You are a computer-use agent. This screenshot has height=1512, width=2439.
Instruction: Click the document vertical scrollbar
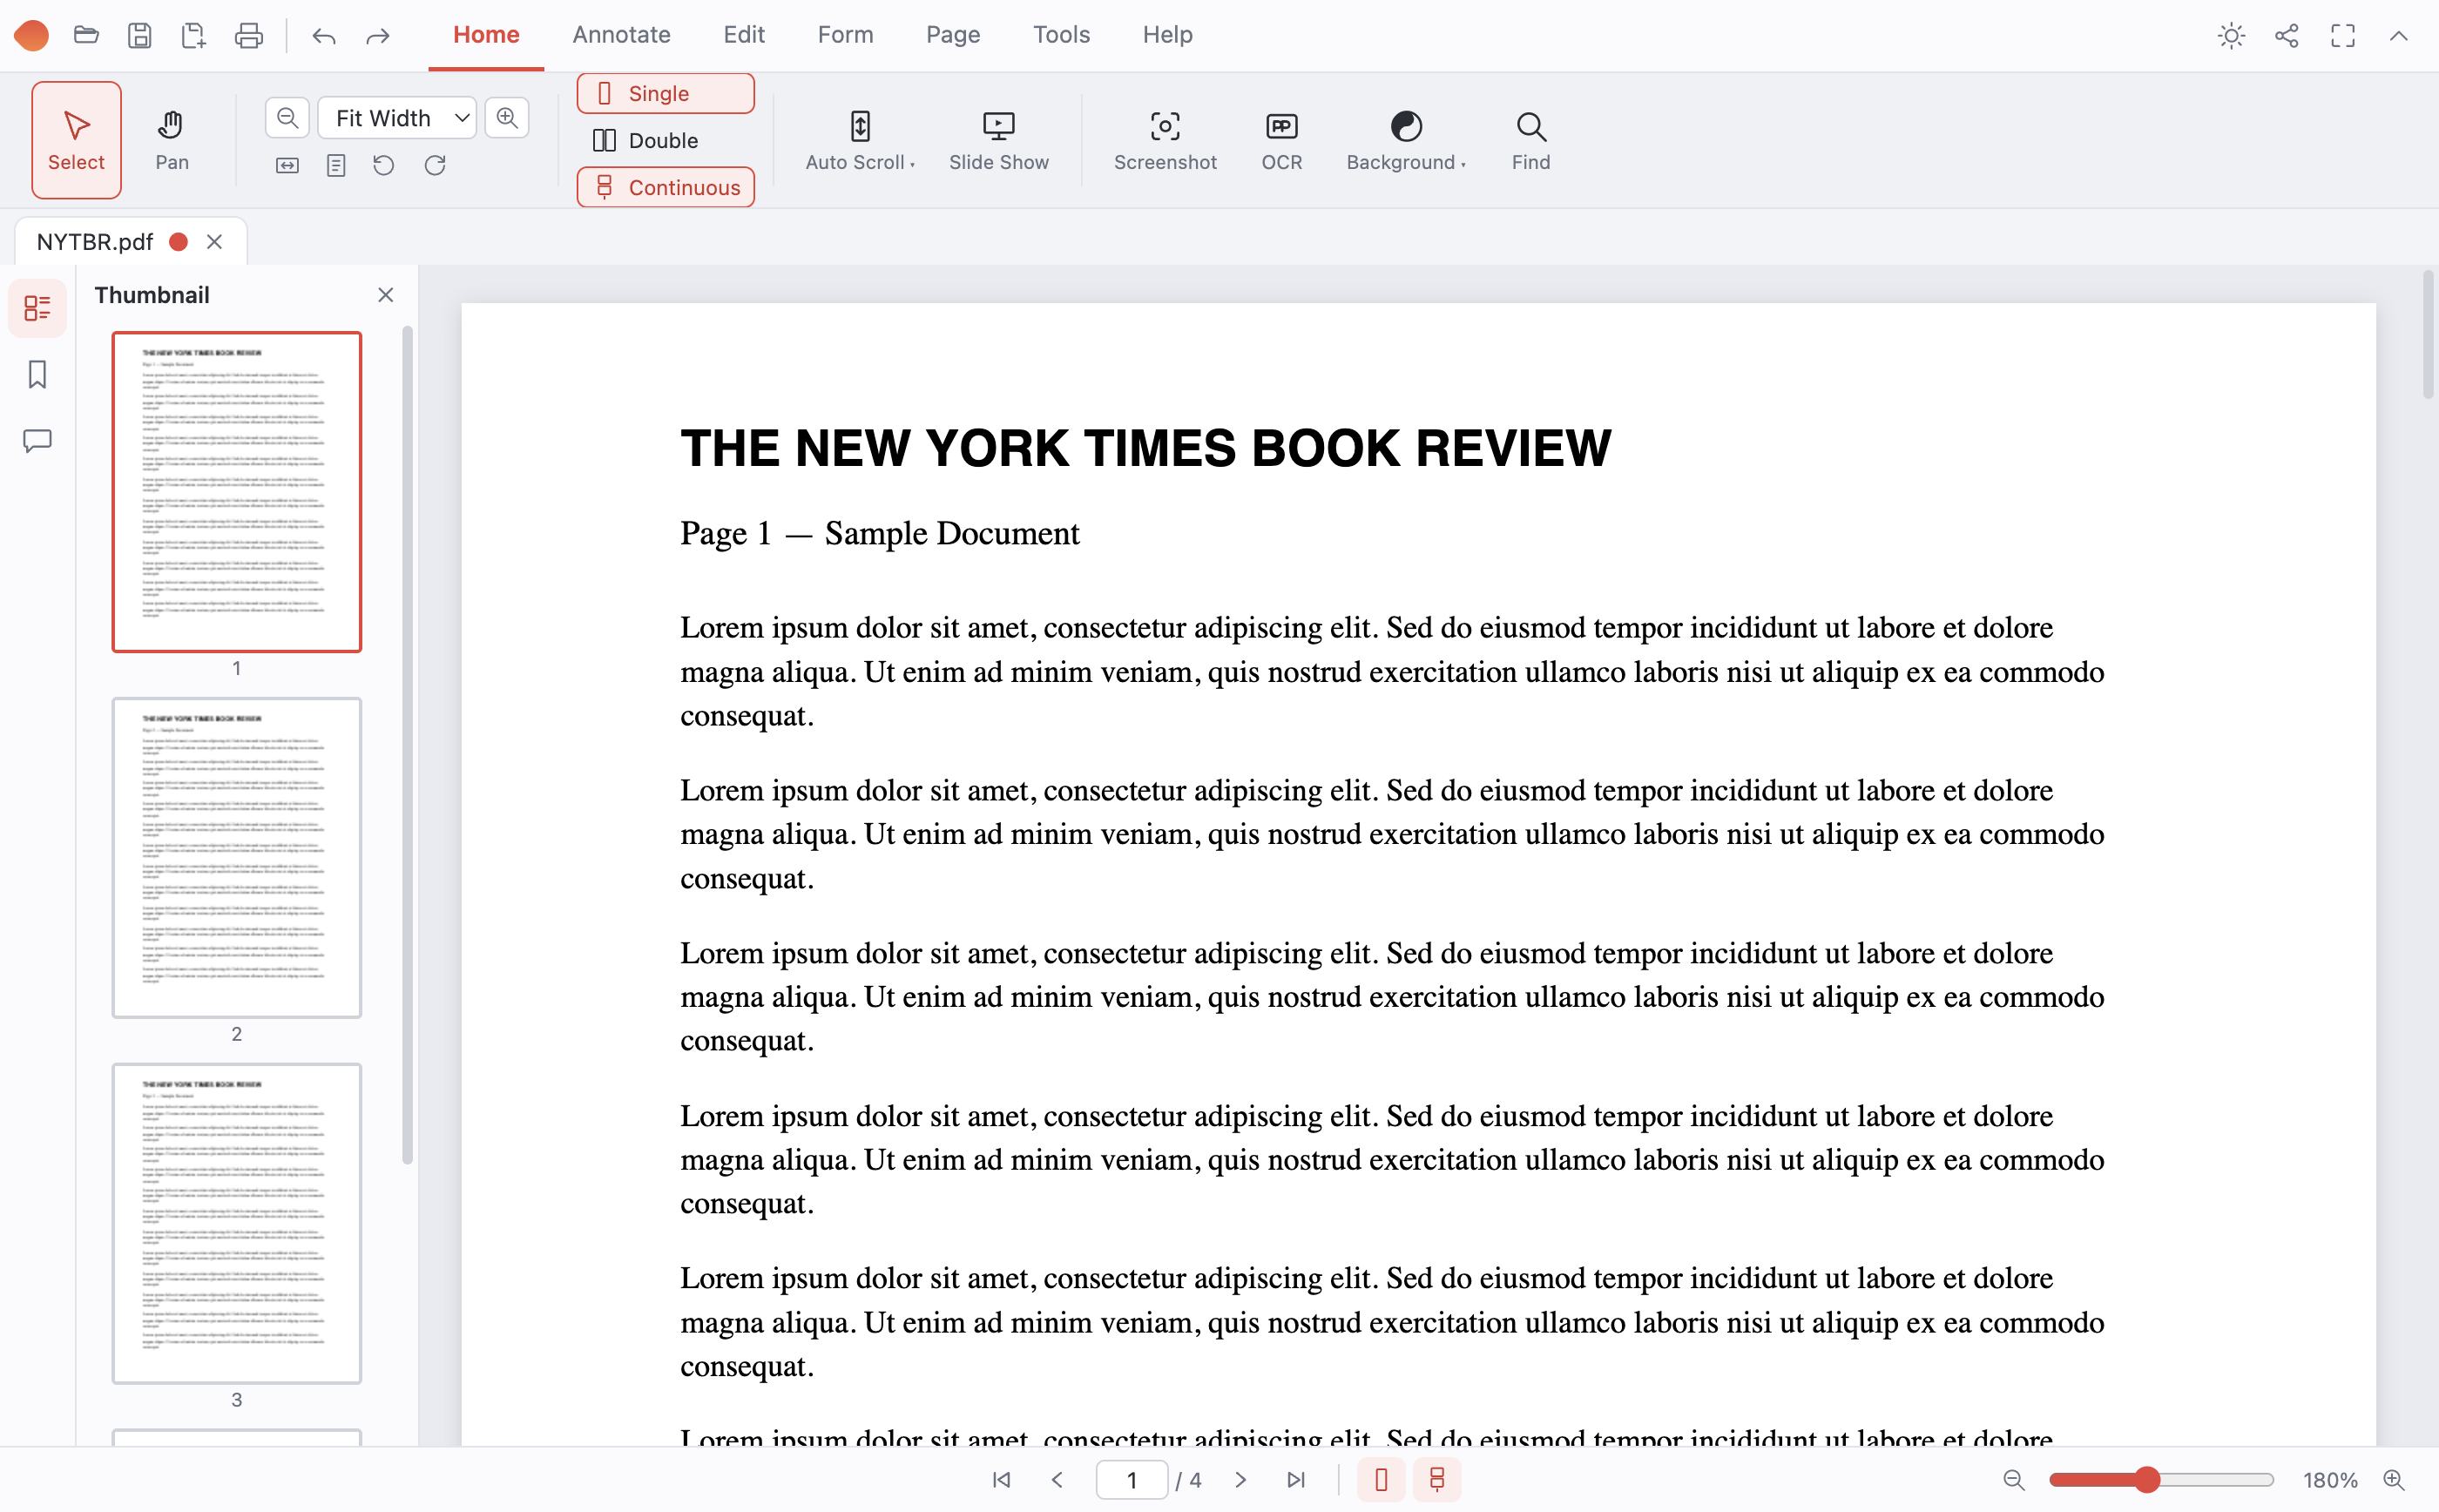pos(2428,335)
